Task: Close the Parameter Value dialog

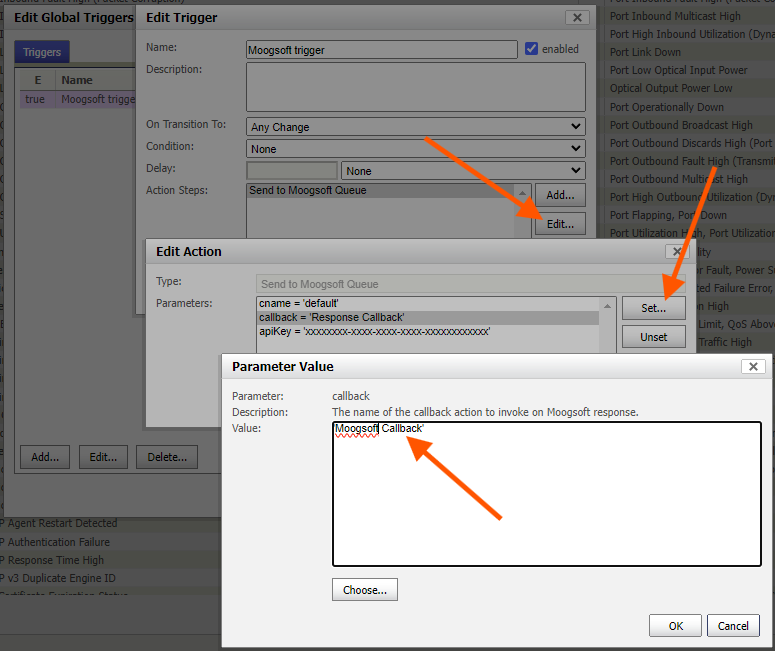Action: (753, 366)
